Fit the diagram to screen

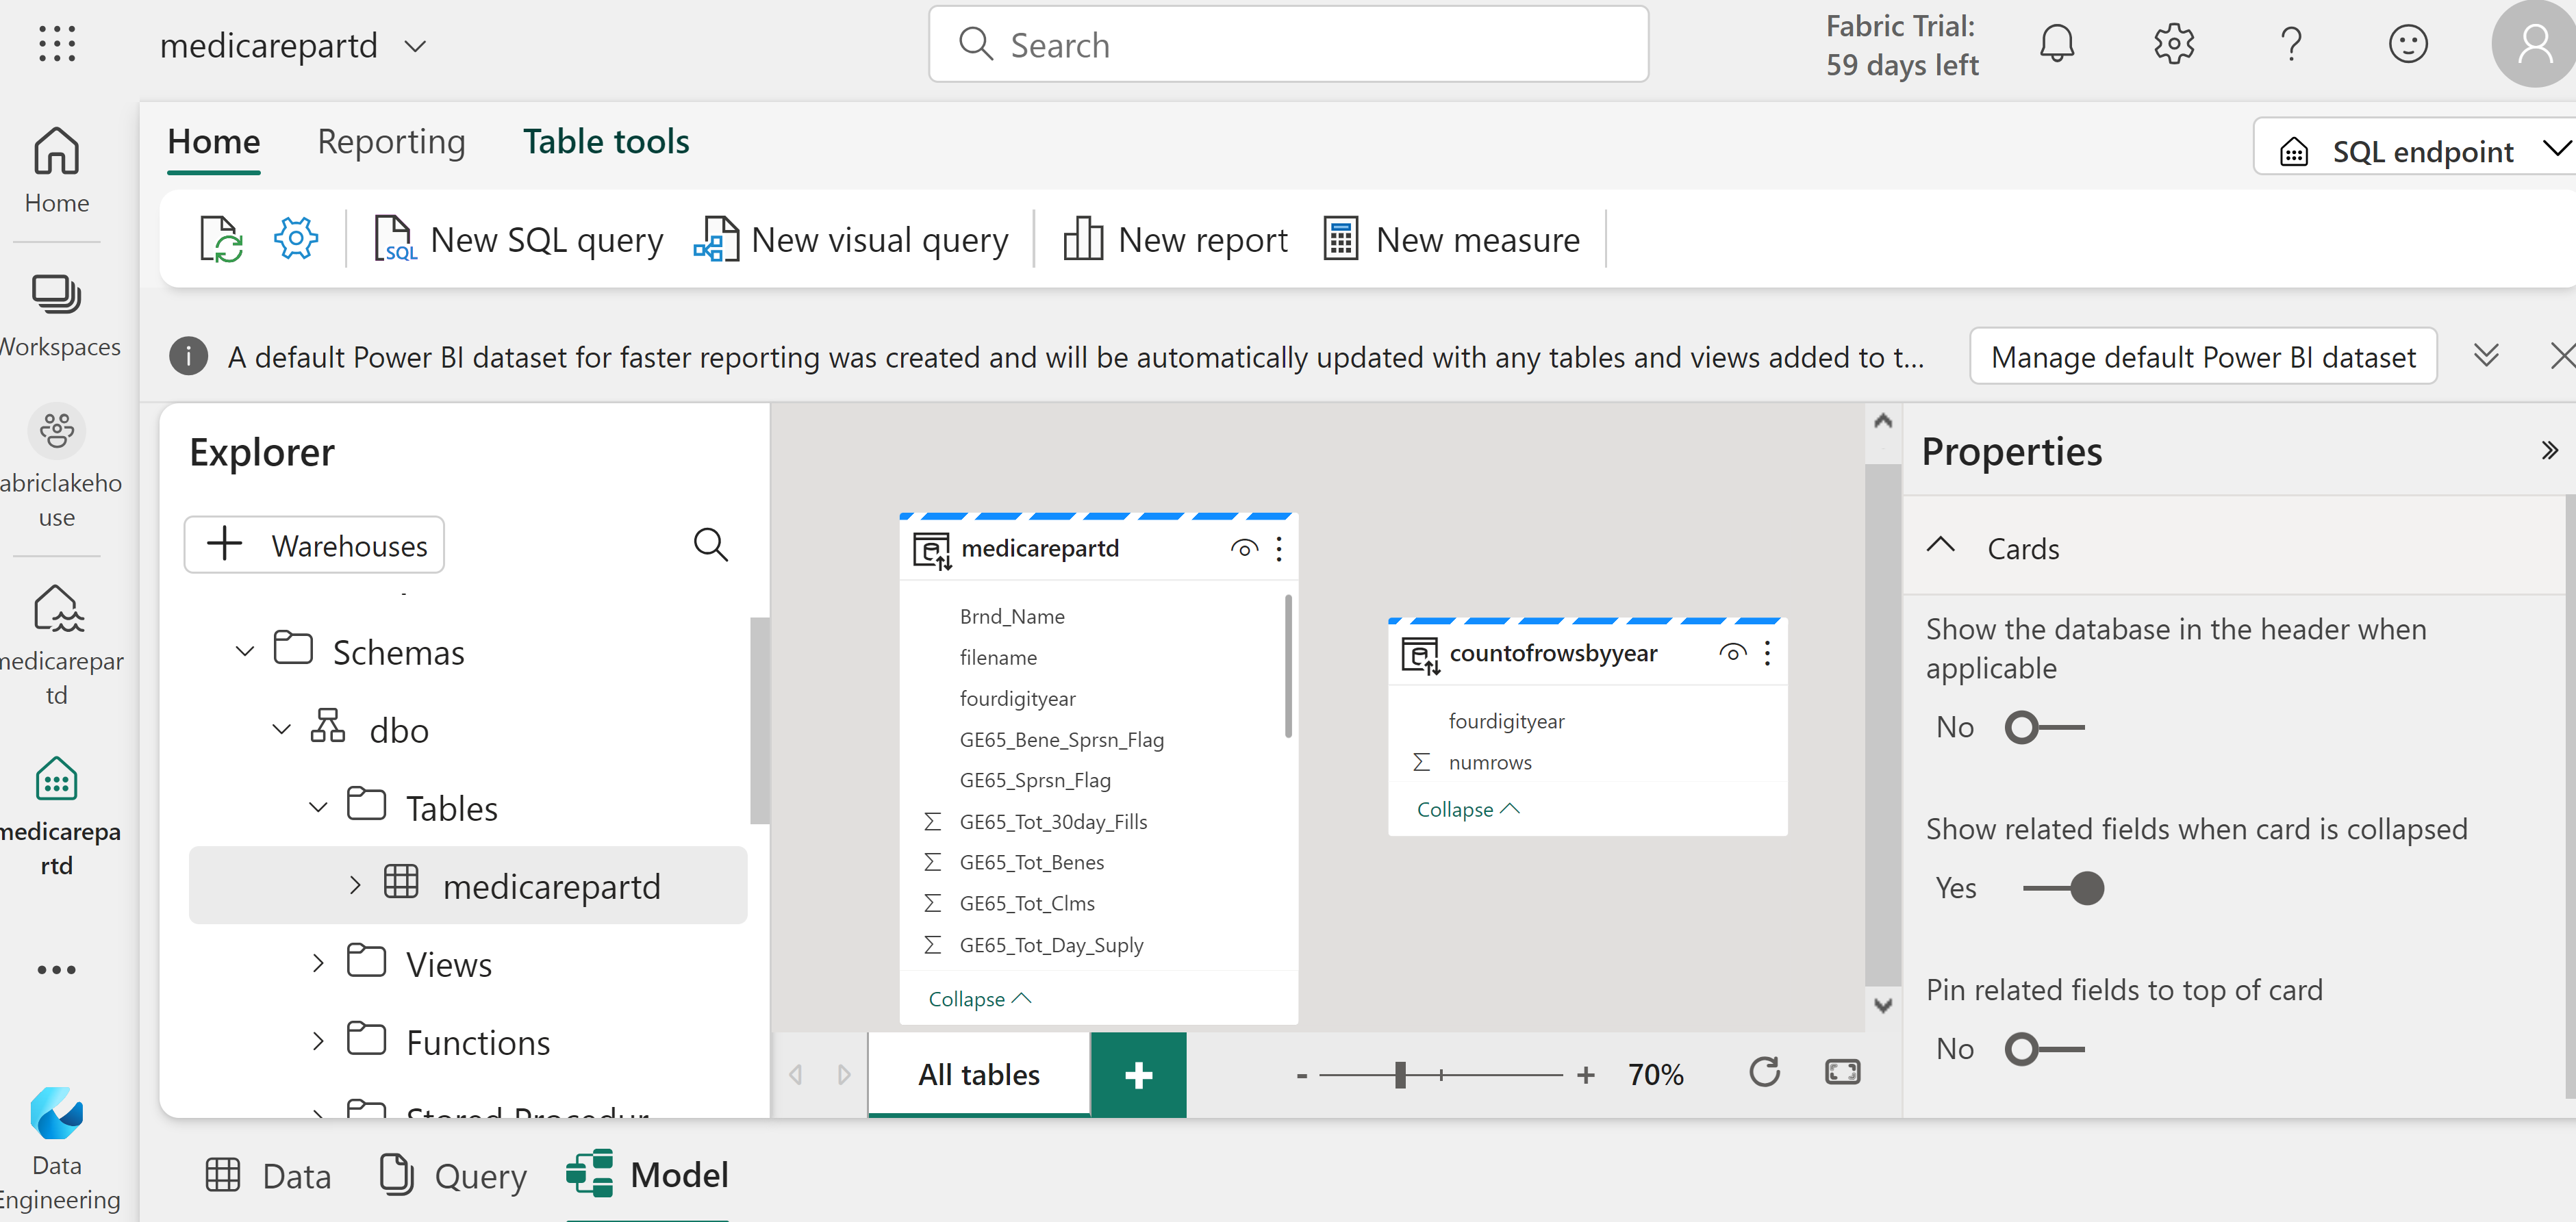[x=1843, y=1073]
